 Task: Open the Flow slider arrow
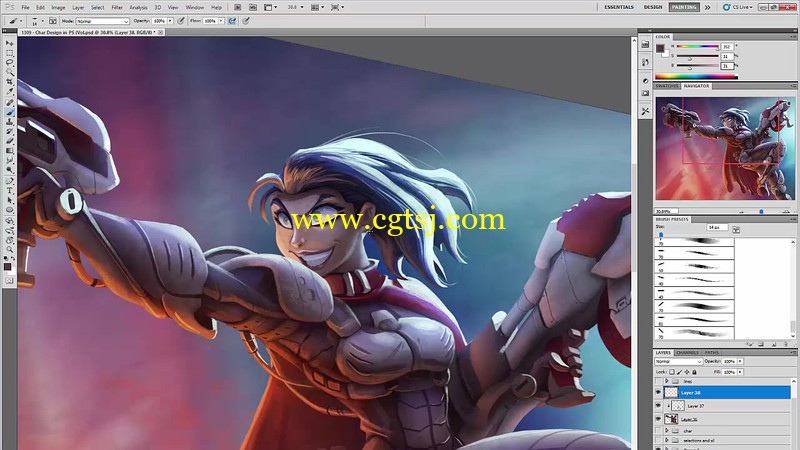click(x=221, y=21)
